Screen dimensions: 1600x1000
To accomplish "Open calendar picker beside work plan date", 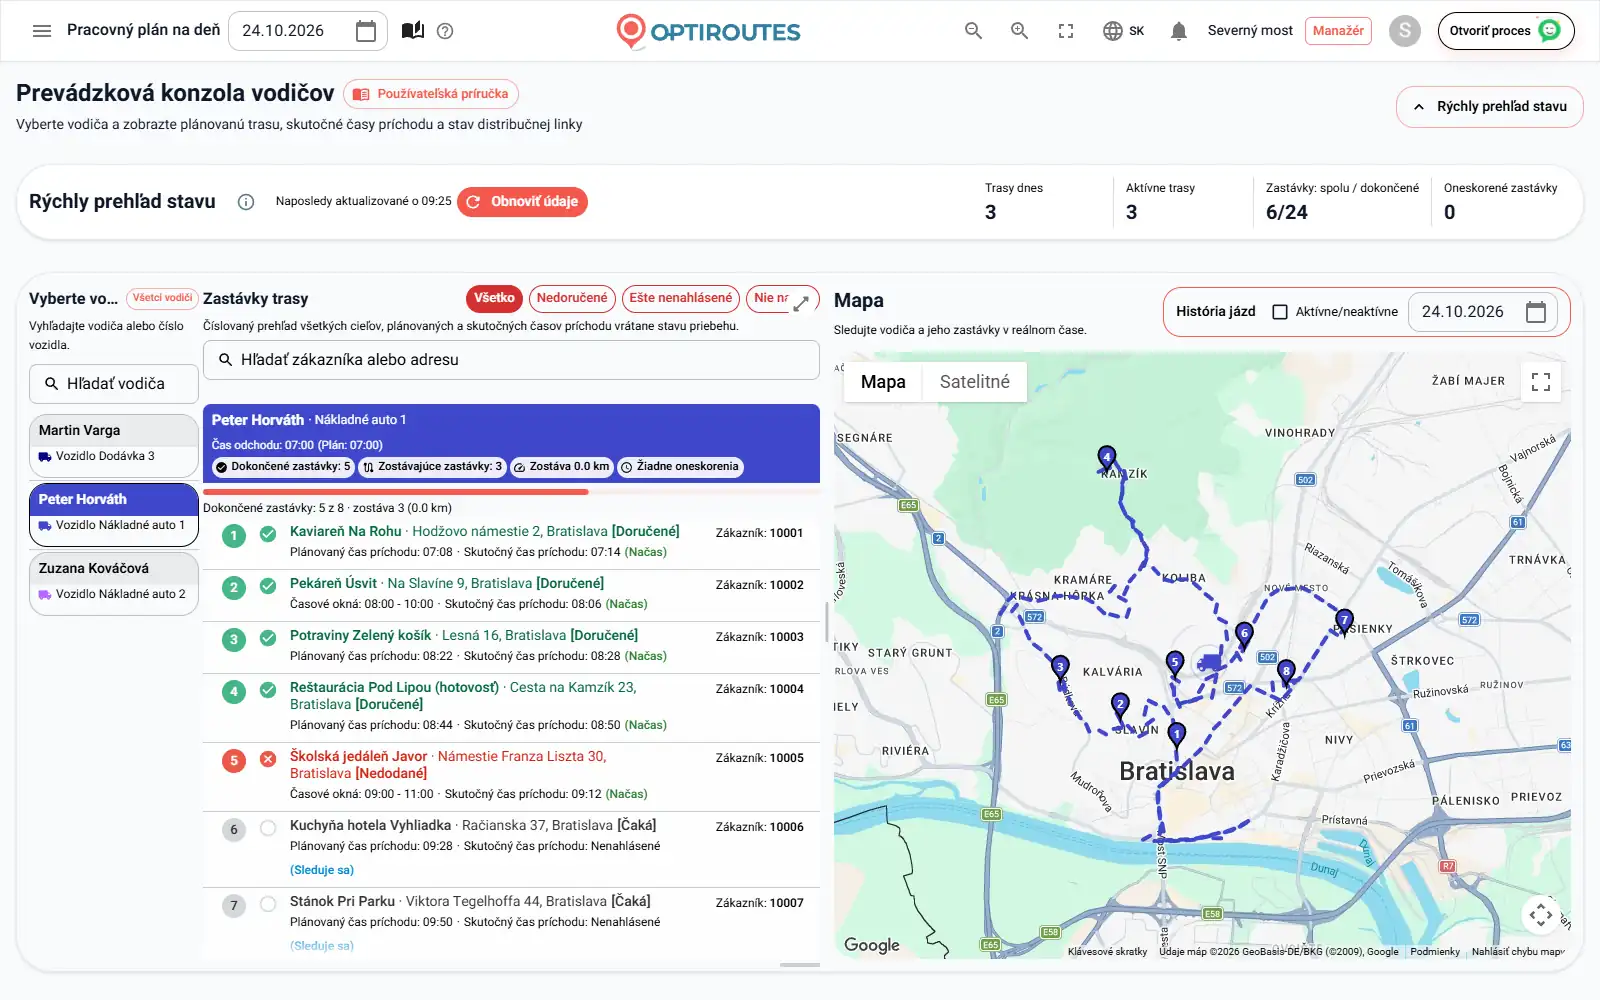I will point(366,31).
